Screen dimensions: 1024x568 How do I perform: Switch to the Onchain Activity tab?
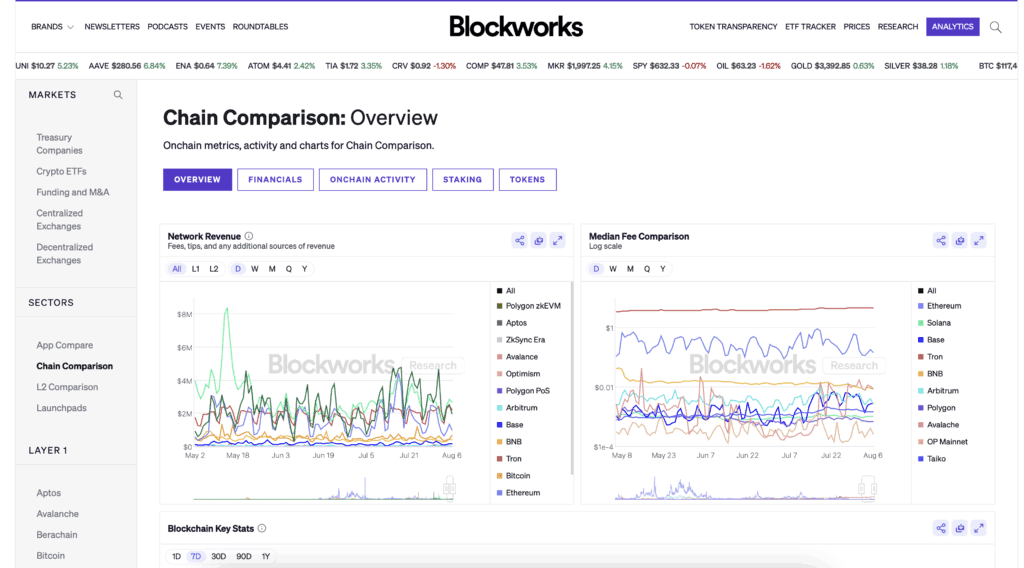pos(372,180)
